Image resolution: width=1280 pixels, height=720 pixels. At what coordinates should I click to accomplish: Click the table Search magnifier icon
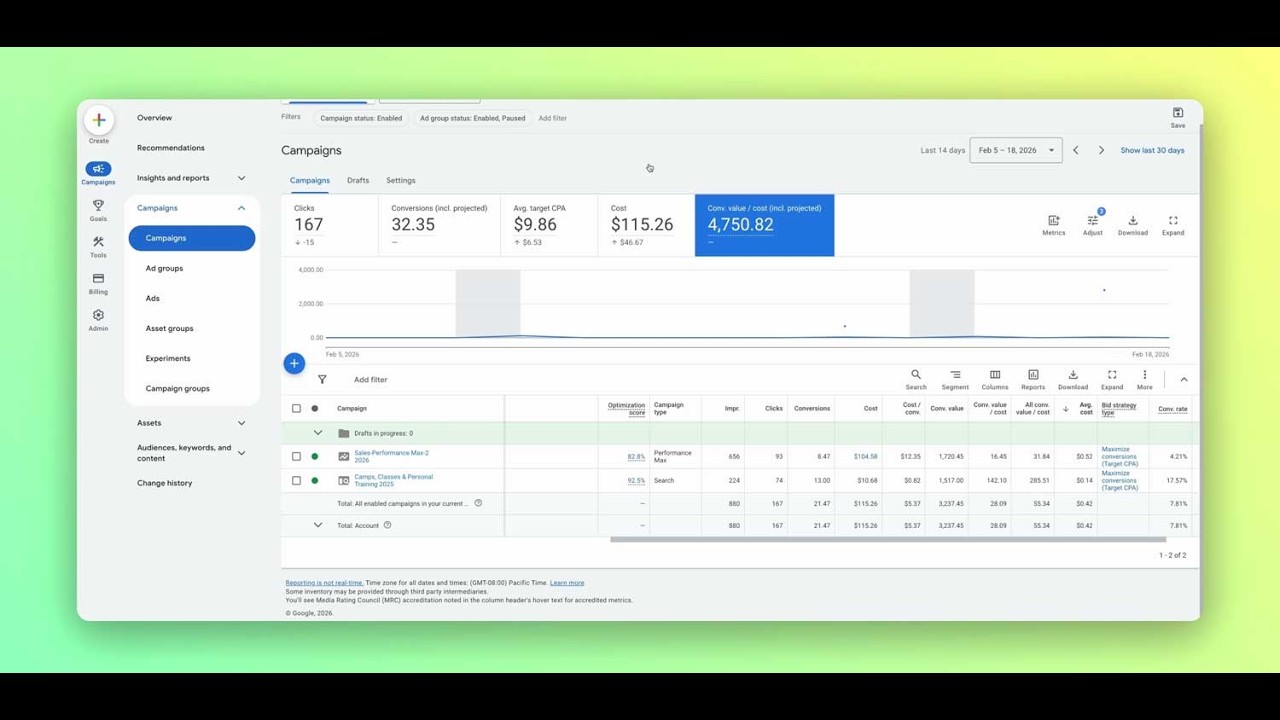click(916, 375)
